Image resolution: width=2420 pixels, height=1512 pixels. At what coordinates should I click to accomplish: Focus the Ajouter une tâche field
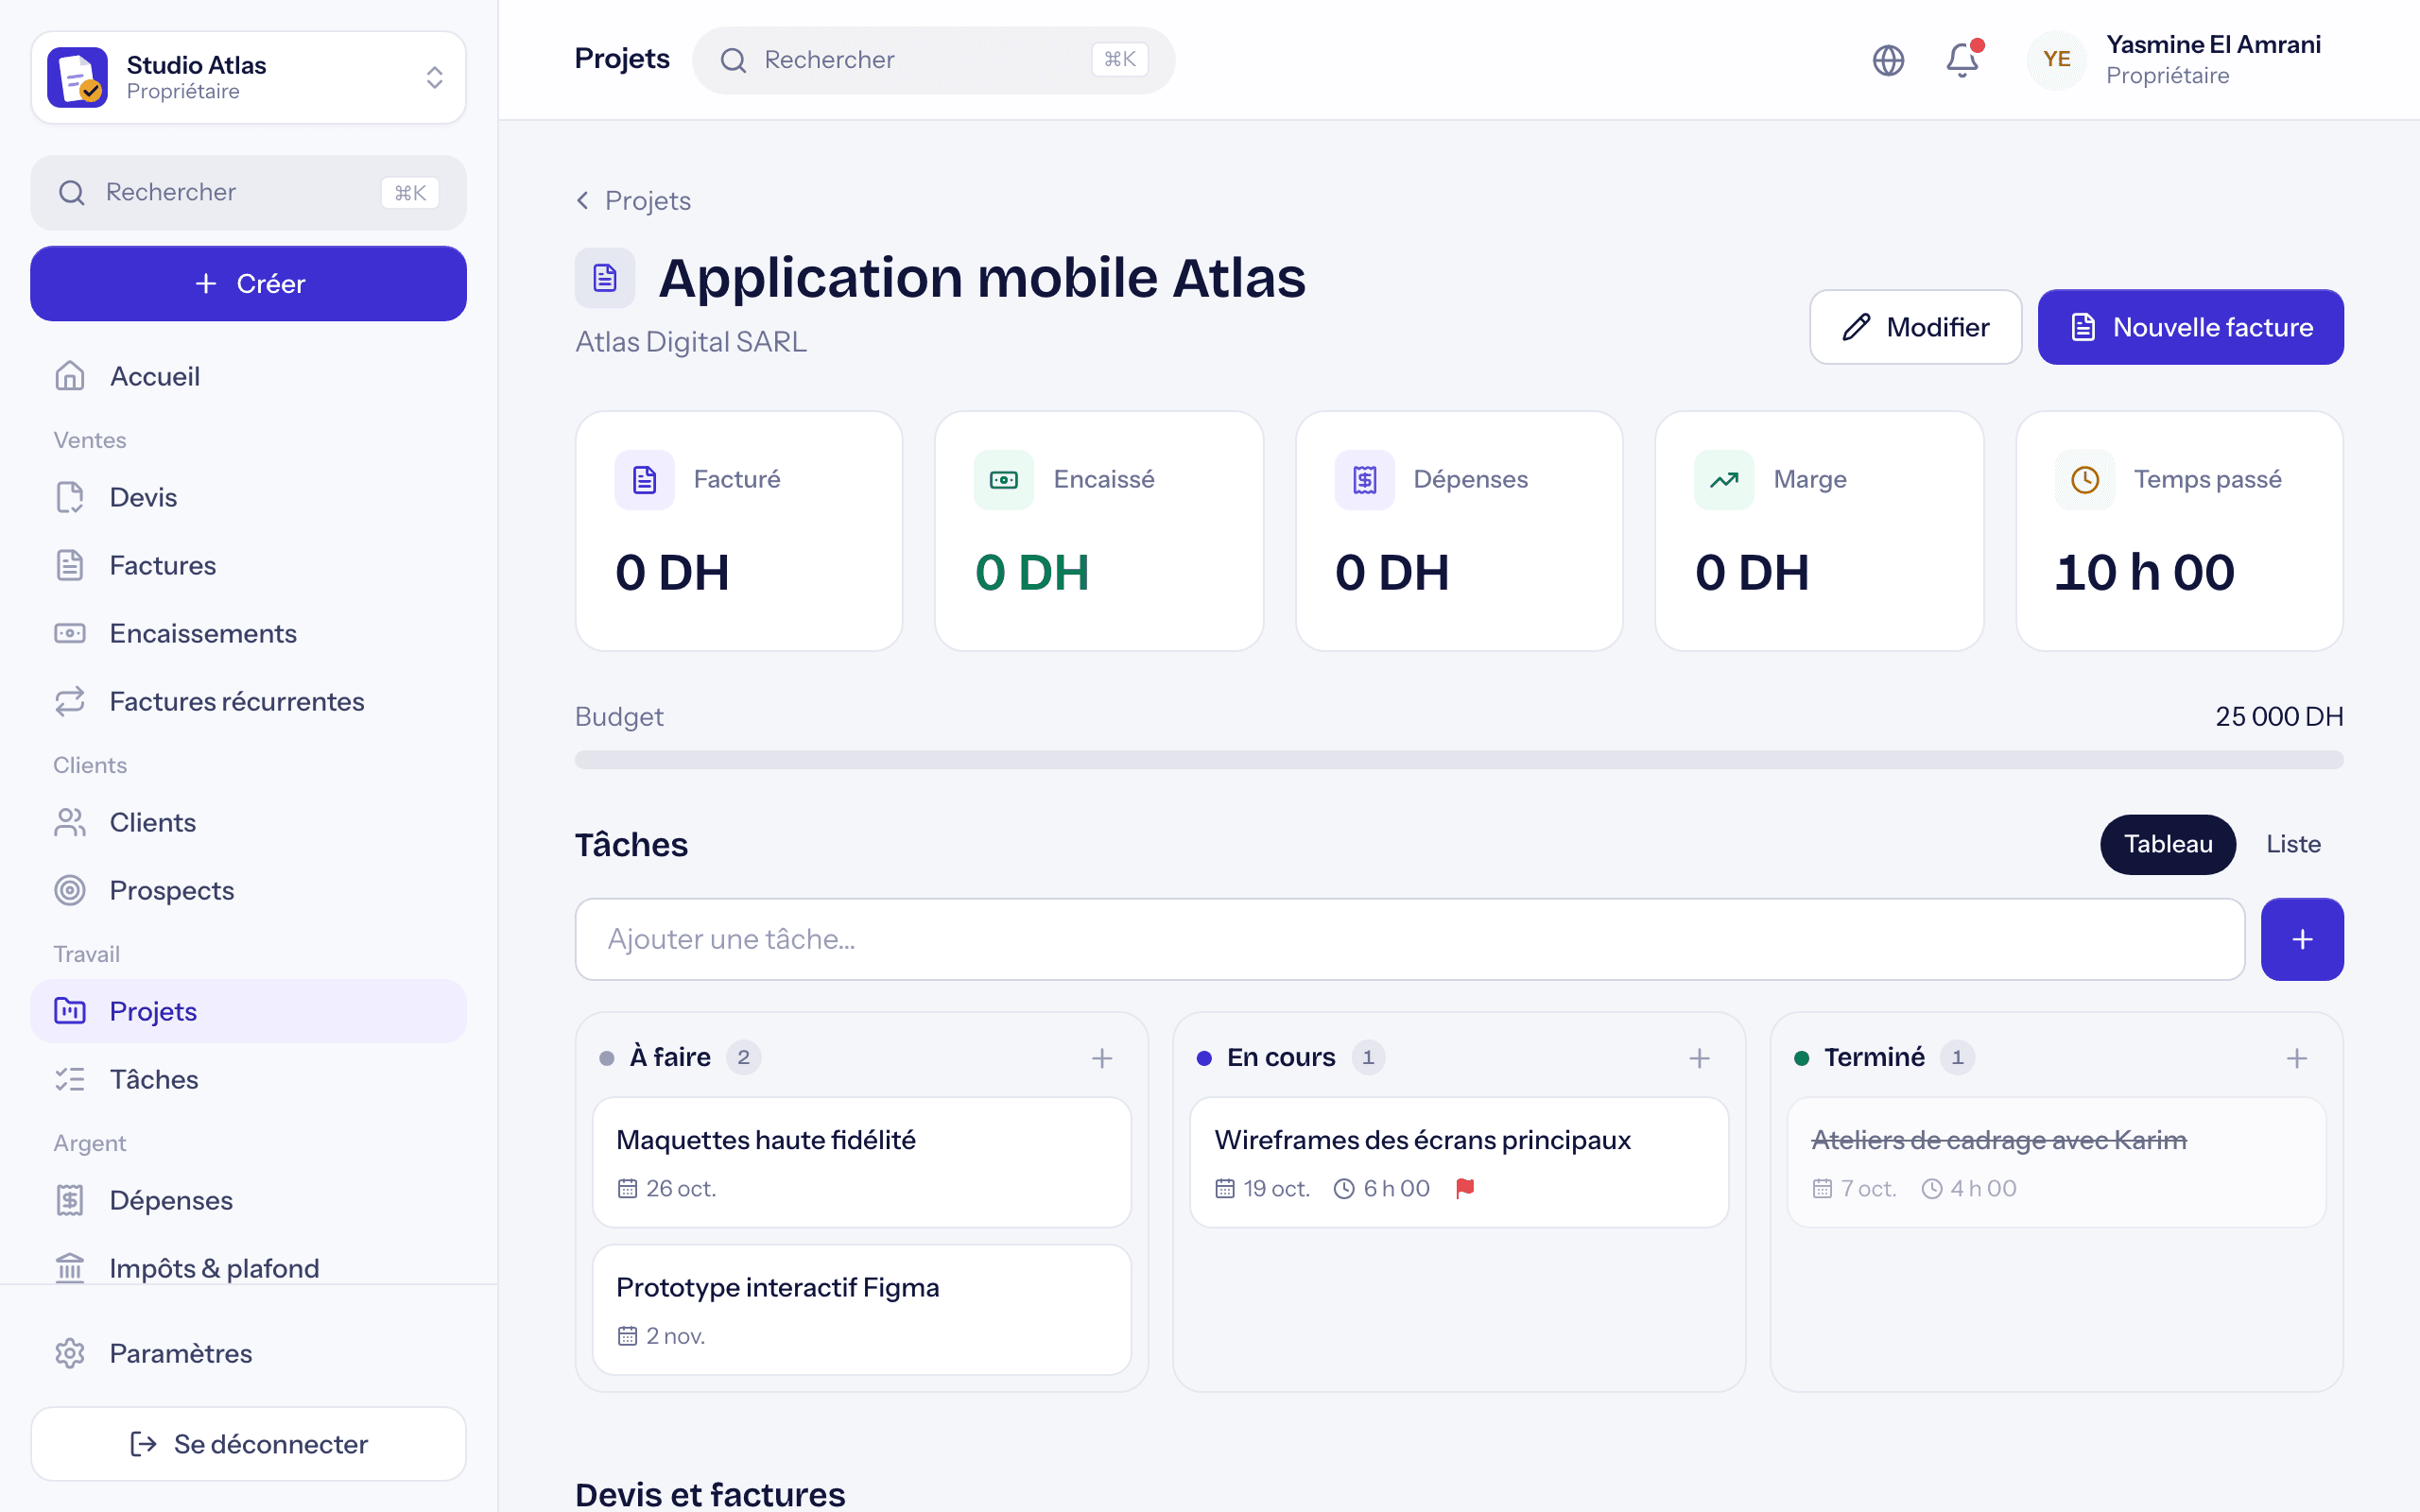[x=1410, y=939]
